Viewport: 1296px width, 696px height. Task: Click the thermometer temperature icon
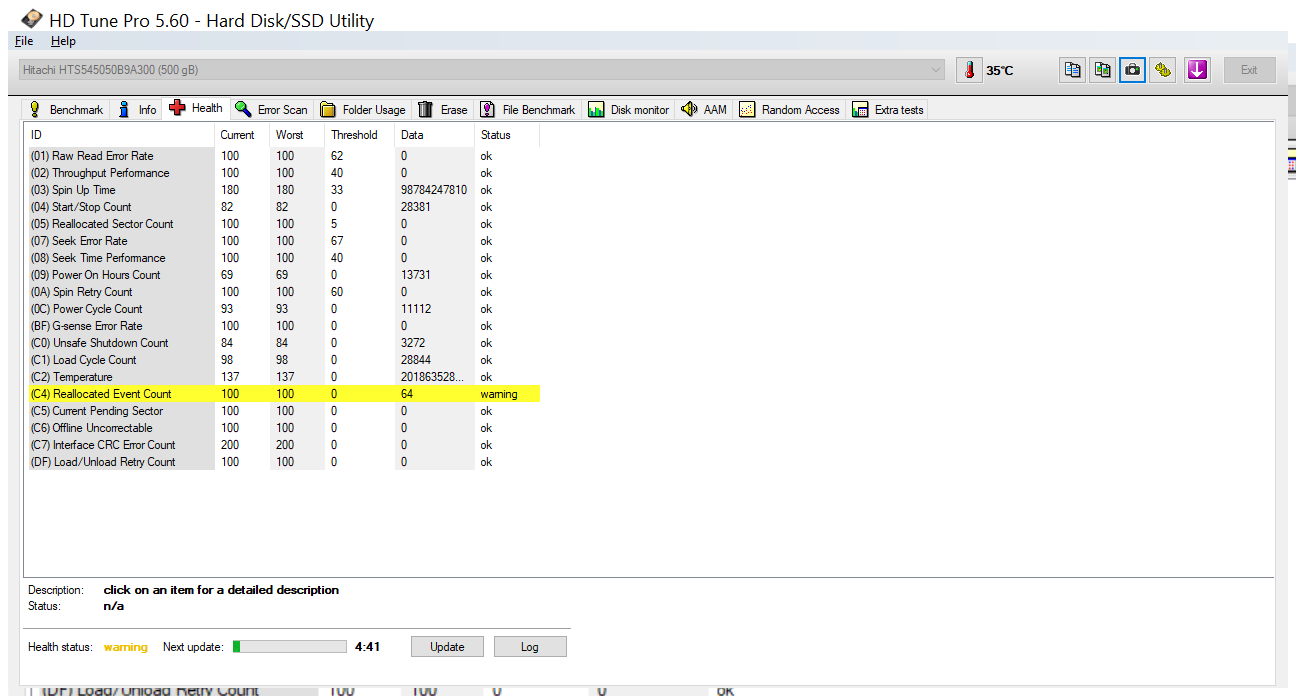click(969, 70)
